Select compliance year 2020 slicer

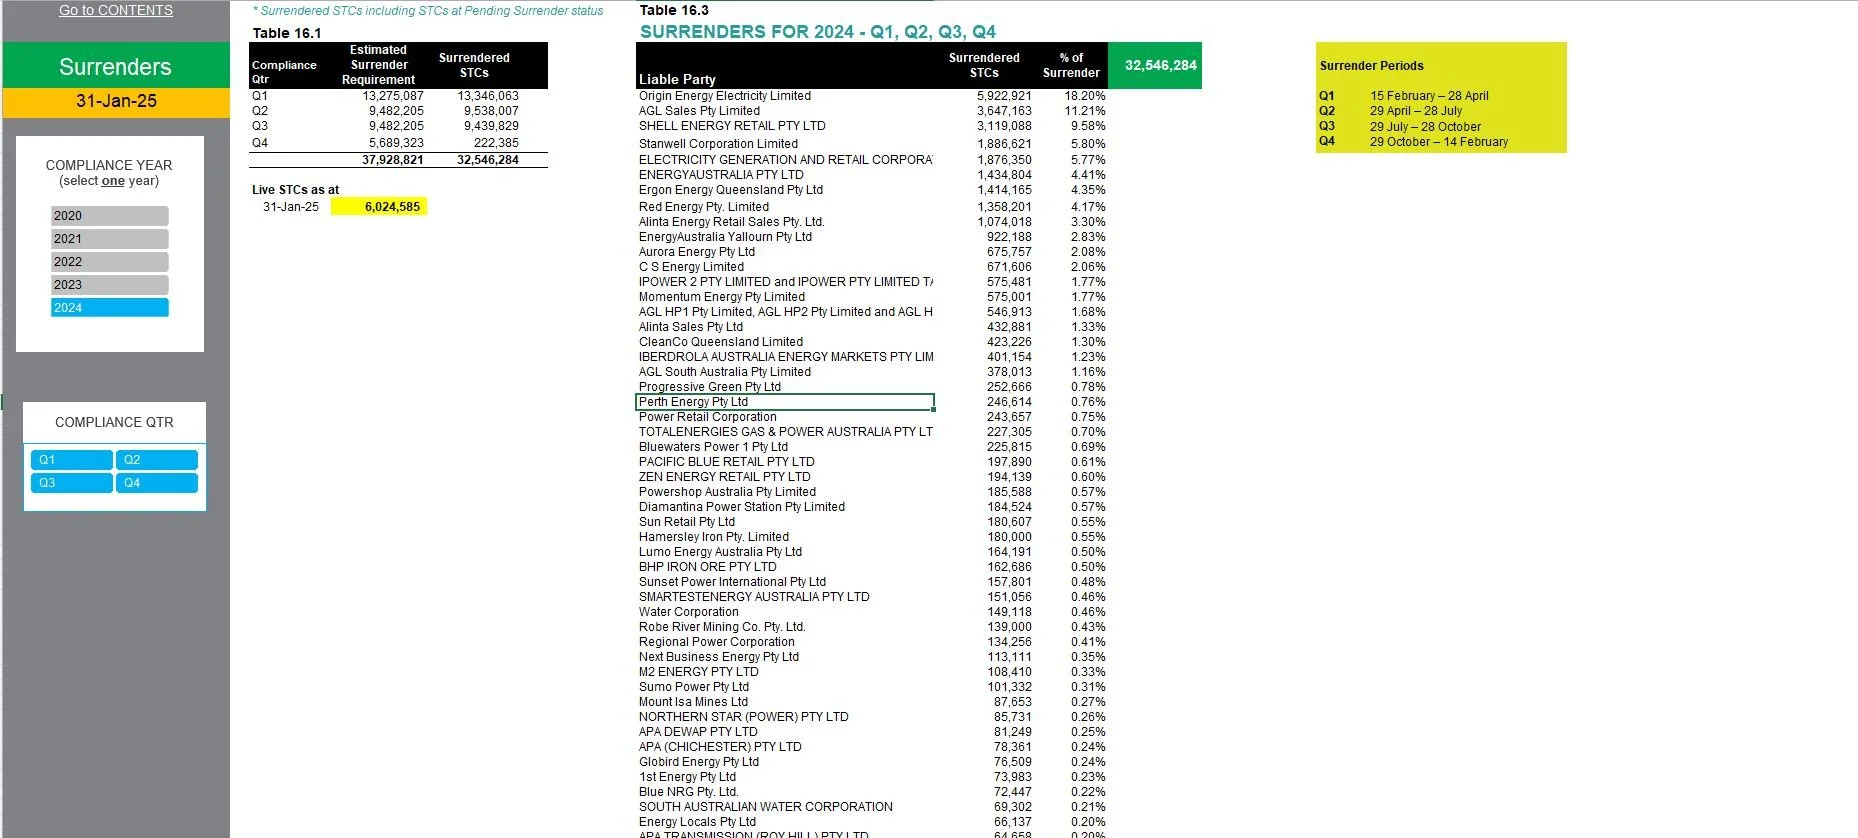coord(110,216)
